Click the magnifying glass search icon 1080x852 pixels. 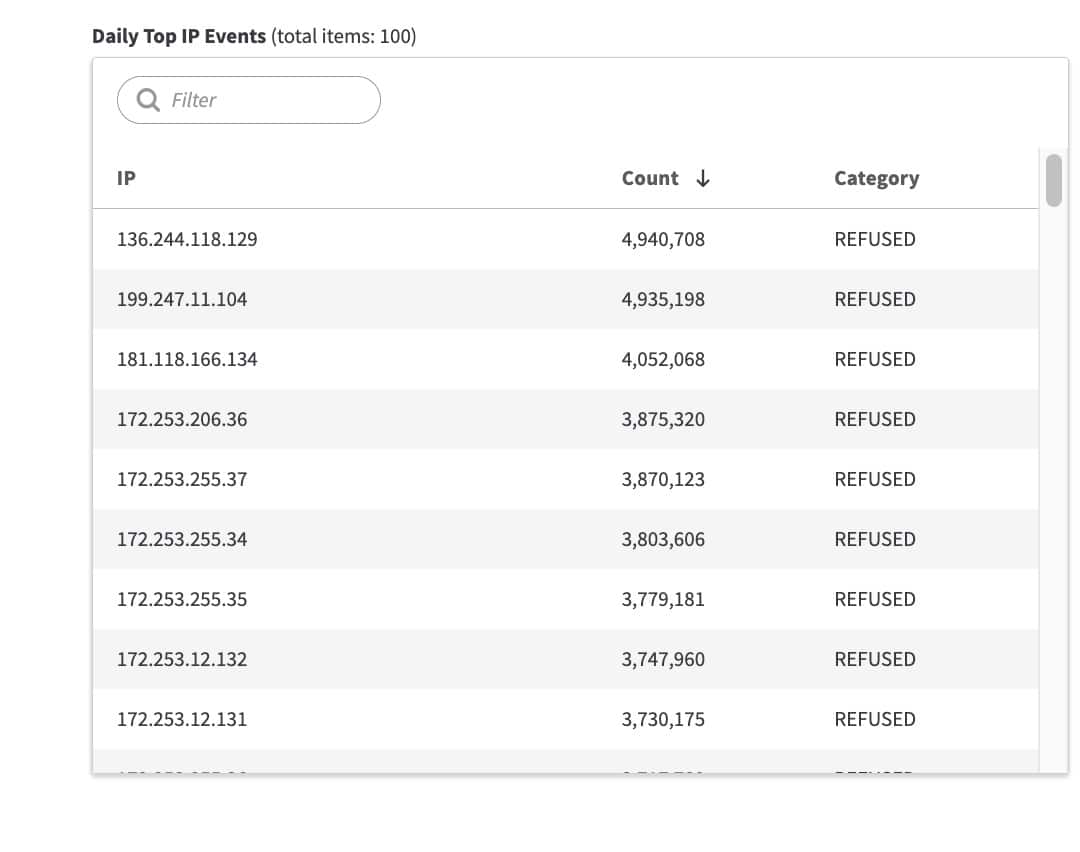click(x=148, y=100)
